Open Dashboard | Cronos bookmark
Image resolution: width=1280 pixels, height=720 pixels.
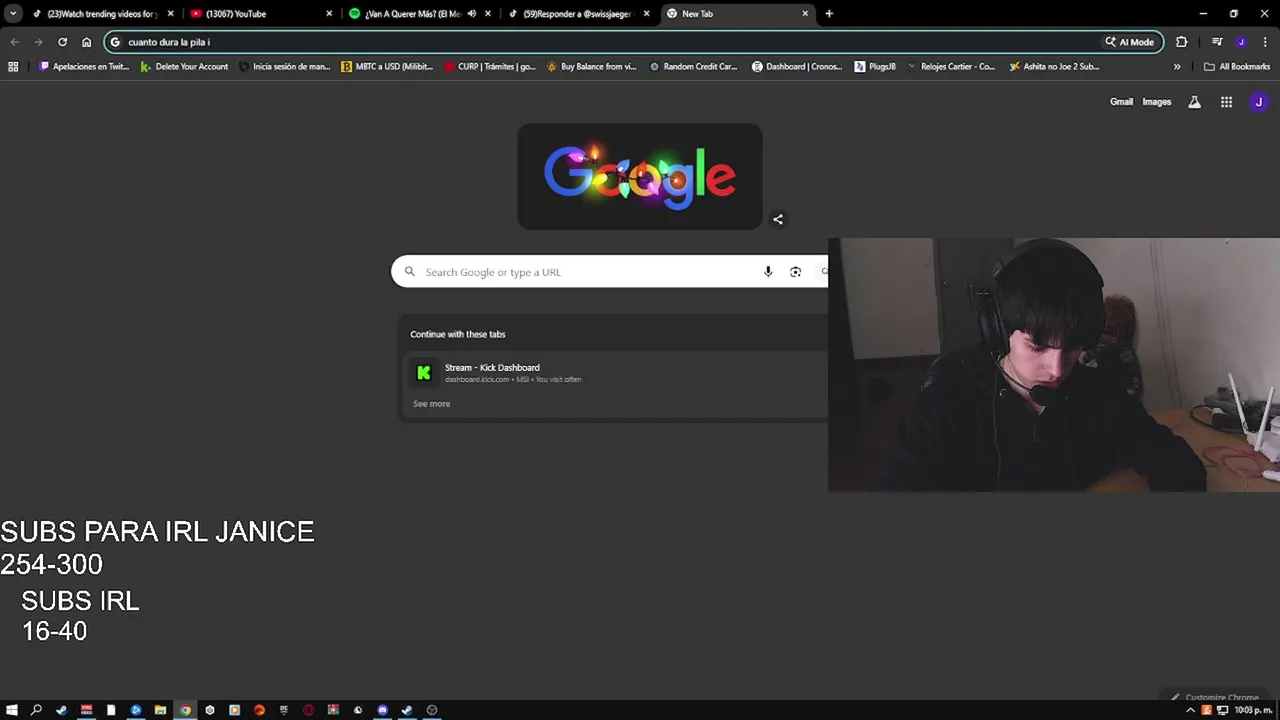[797, 67]
